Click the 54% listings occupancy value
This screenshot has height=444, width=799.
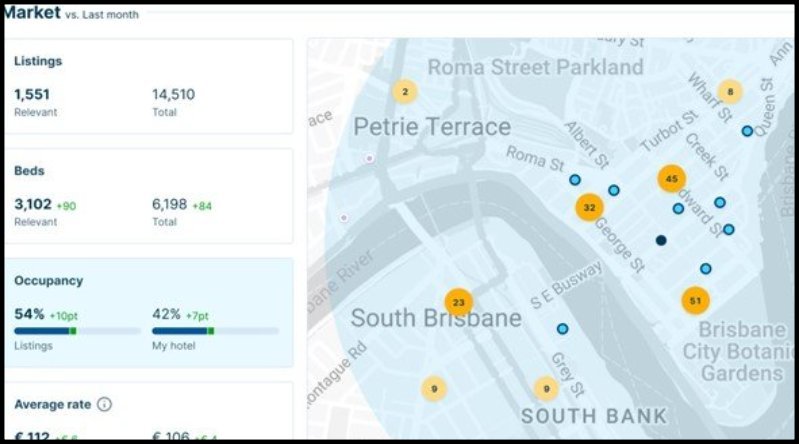click(x=29, y=314)
